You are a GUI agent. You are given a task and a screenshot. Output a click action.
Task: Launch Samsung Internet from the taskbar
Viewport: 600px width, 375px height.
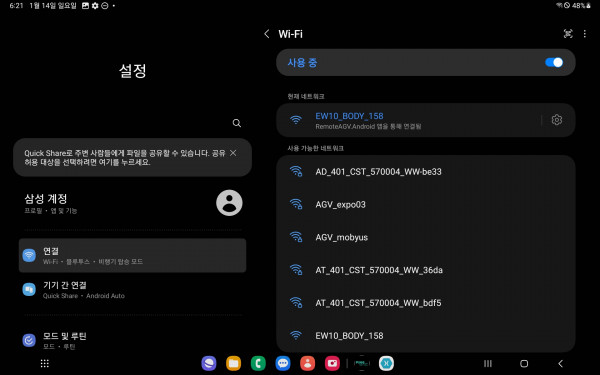209,363
